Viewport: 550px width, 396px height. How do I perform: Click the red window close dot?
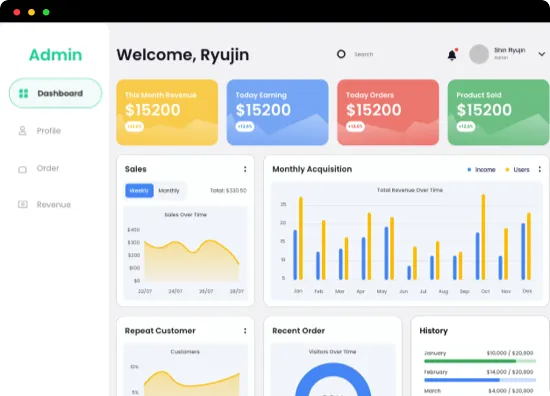click(16, 12)
